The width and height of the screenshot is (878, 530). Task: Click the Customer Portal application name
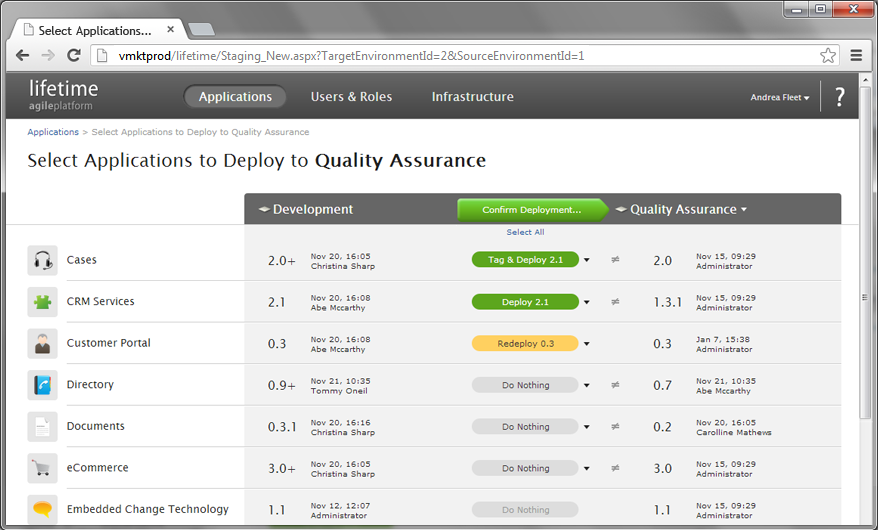point(109,343)
